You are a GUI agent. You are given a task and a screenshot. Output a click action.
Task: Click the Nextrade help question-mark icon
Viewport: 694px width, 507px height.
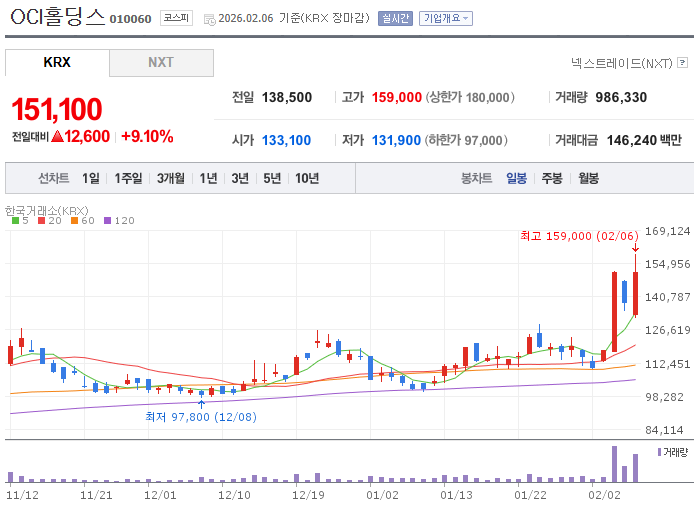click(x=683, y=63)
